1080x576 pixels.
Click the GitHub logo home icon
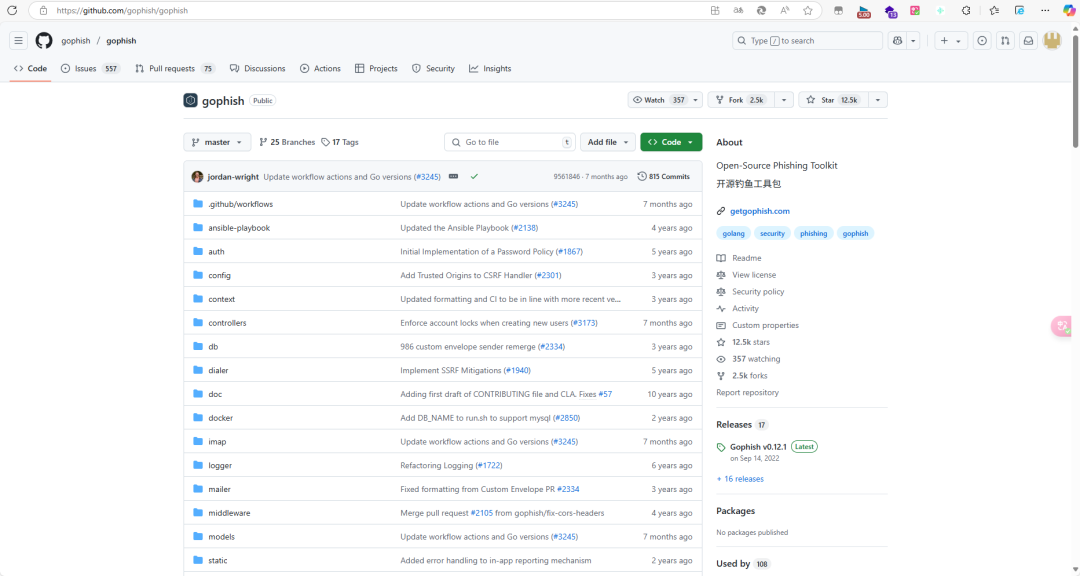click(x=44, y=41)
